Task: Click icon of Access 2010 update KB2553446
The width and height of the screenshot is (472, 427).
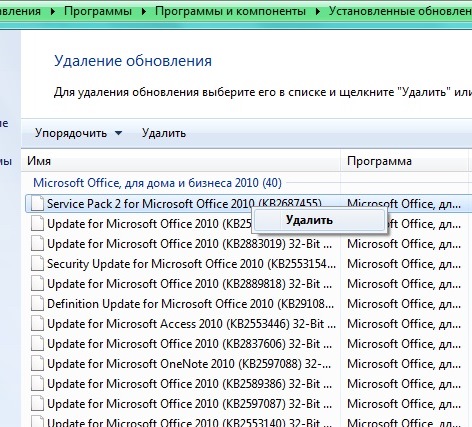Action: [x=37, y=324]
